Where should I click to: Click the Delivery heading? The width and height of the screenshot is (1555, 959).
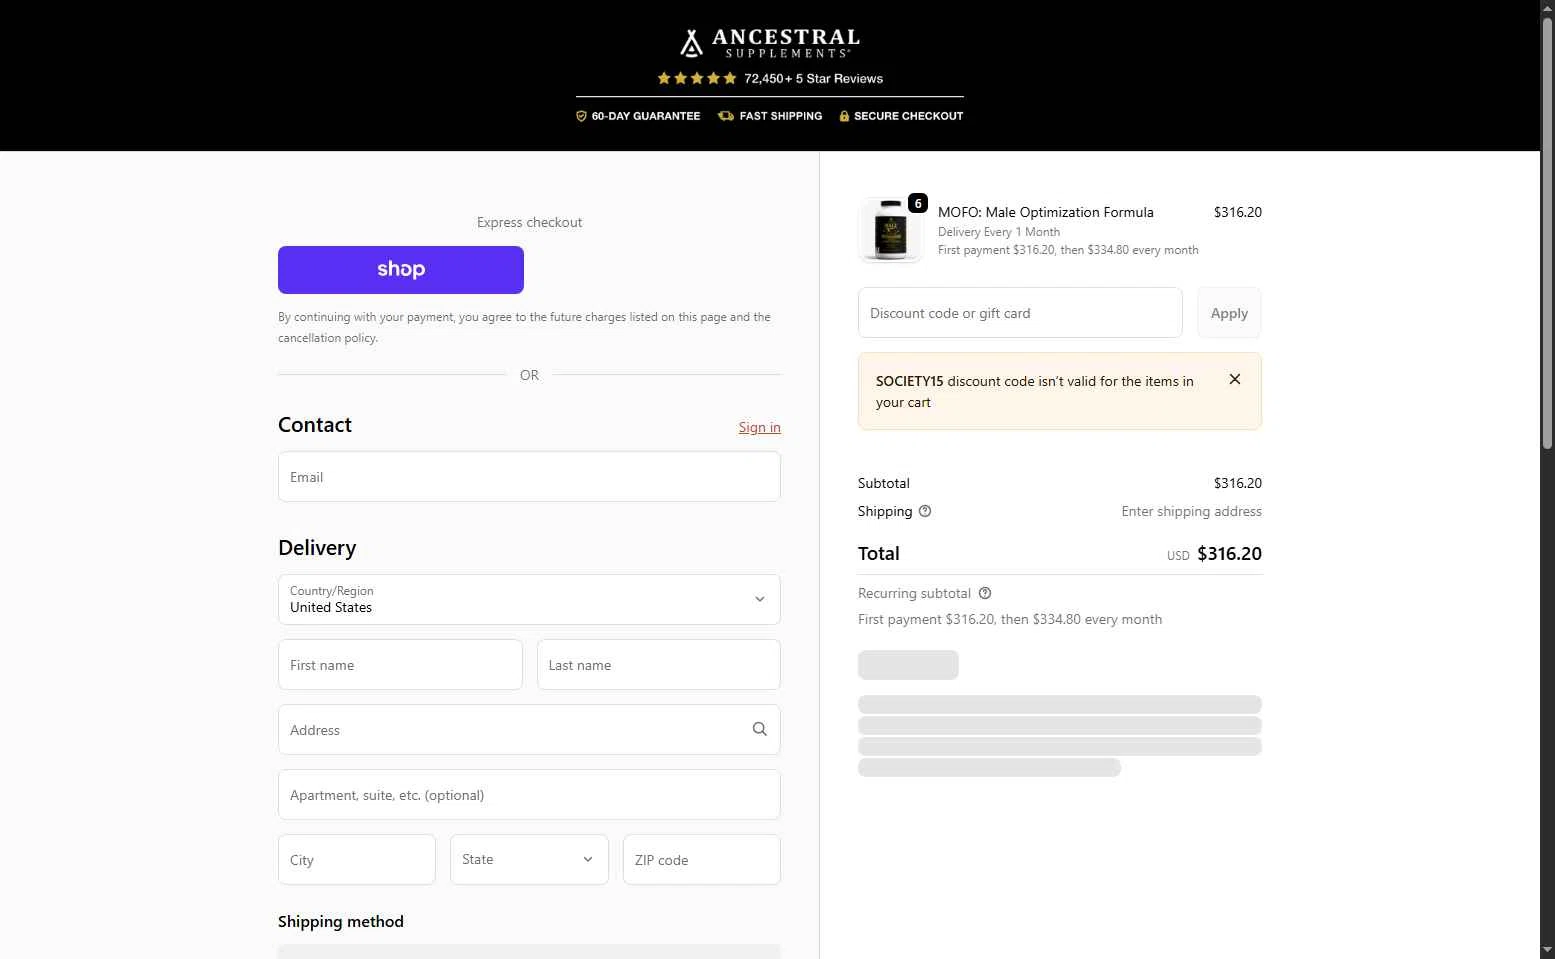317,548
